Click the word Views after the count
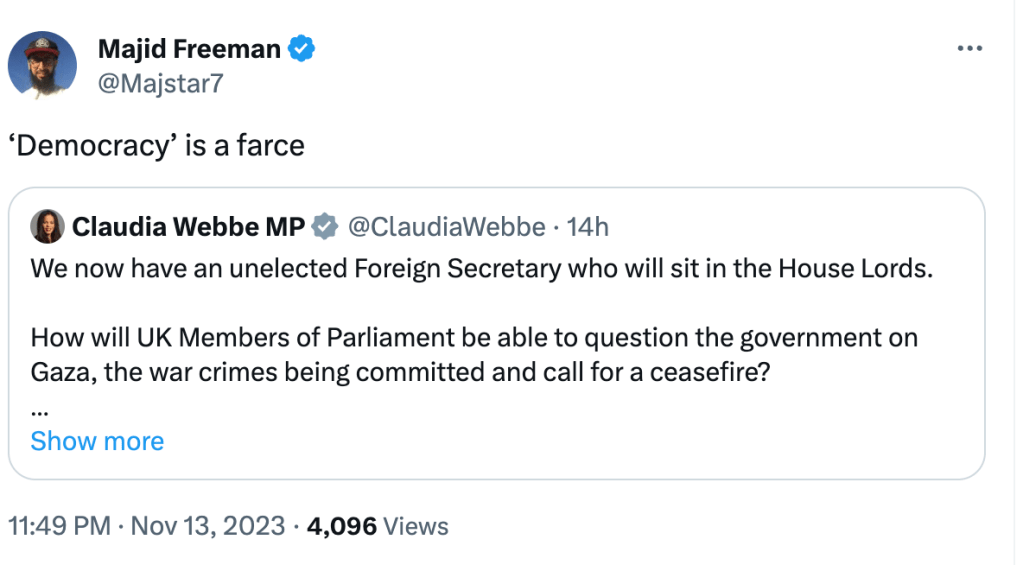The width and height of the screenshot is (1023, 565). [416, 526]
